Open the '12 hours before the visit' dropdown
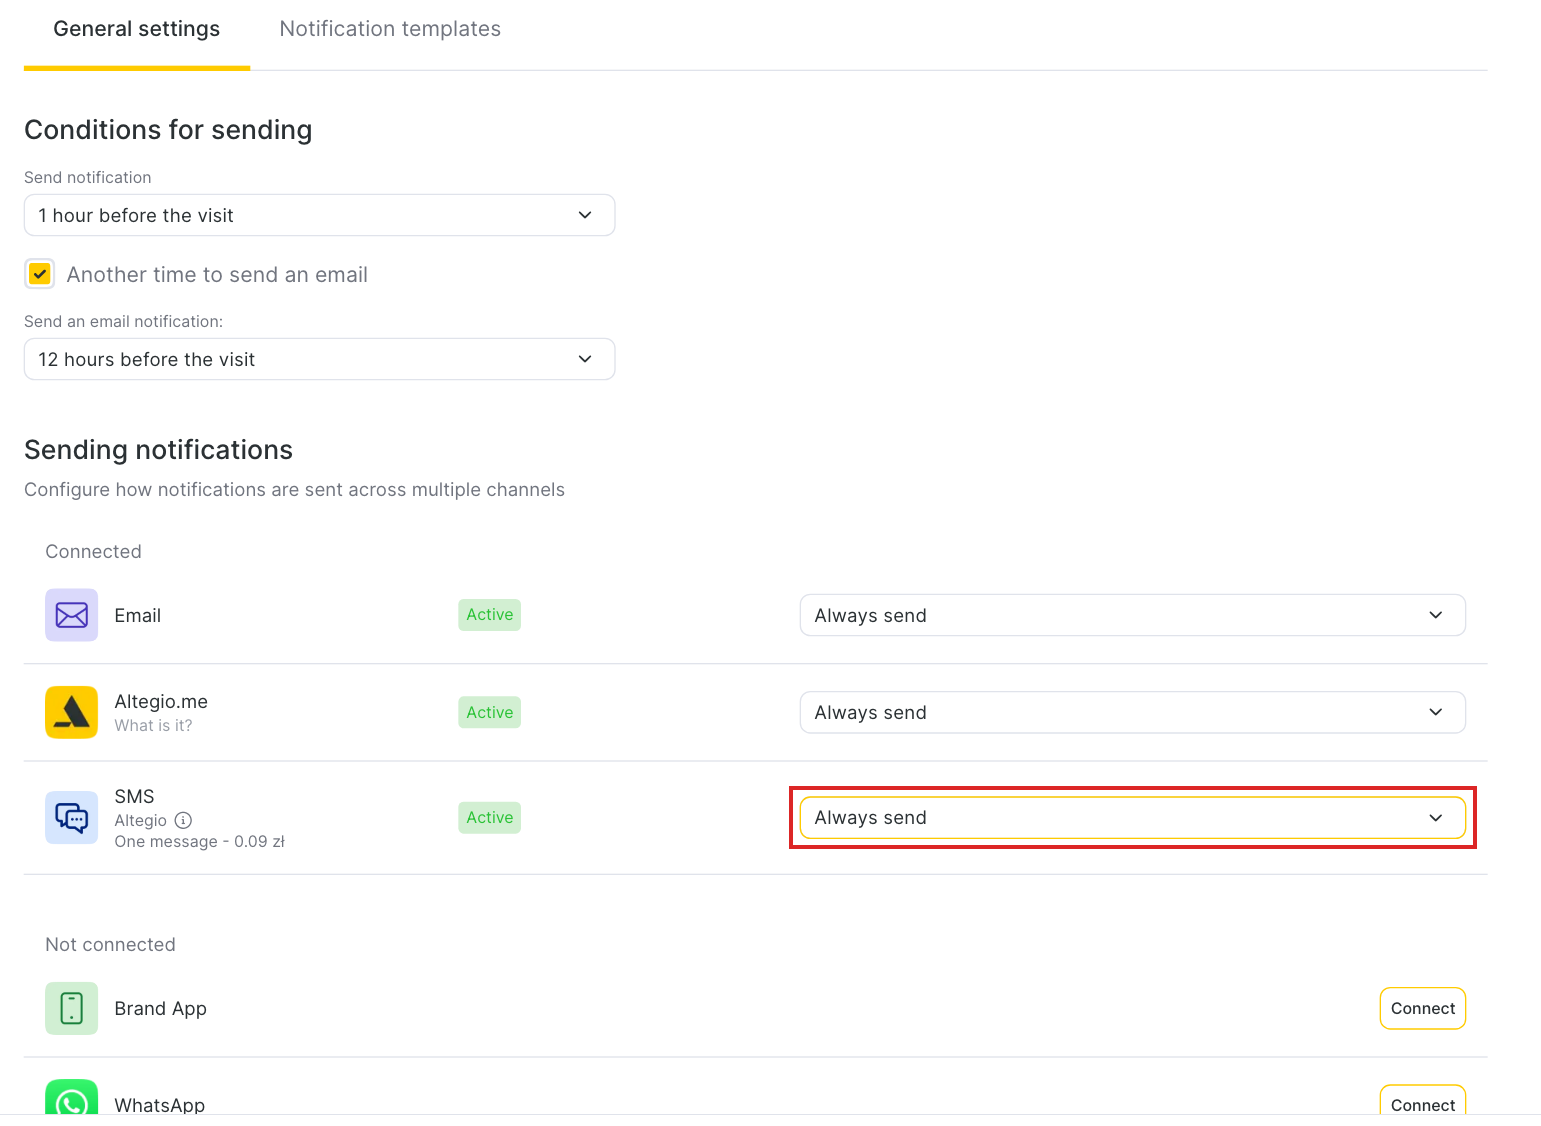This screenshot has width=1541, height=1126. click(319, 359)
